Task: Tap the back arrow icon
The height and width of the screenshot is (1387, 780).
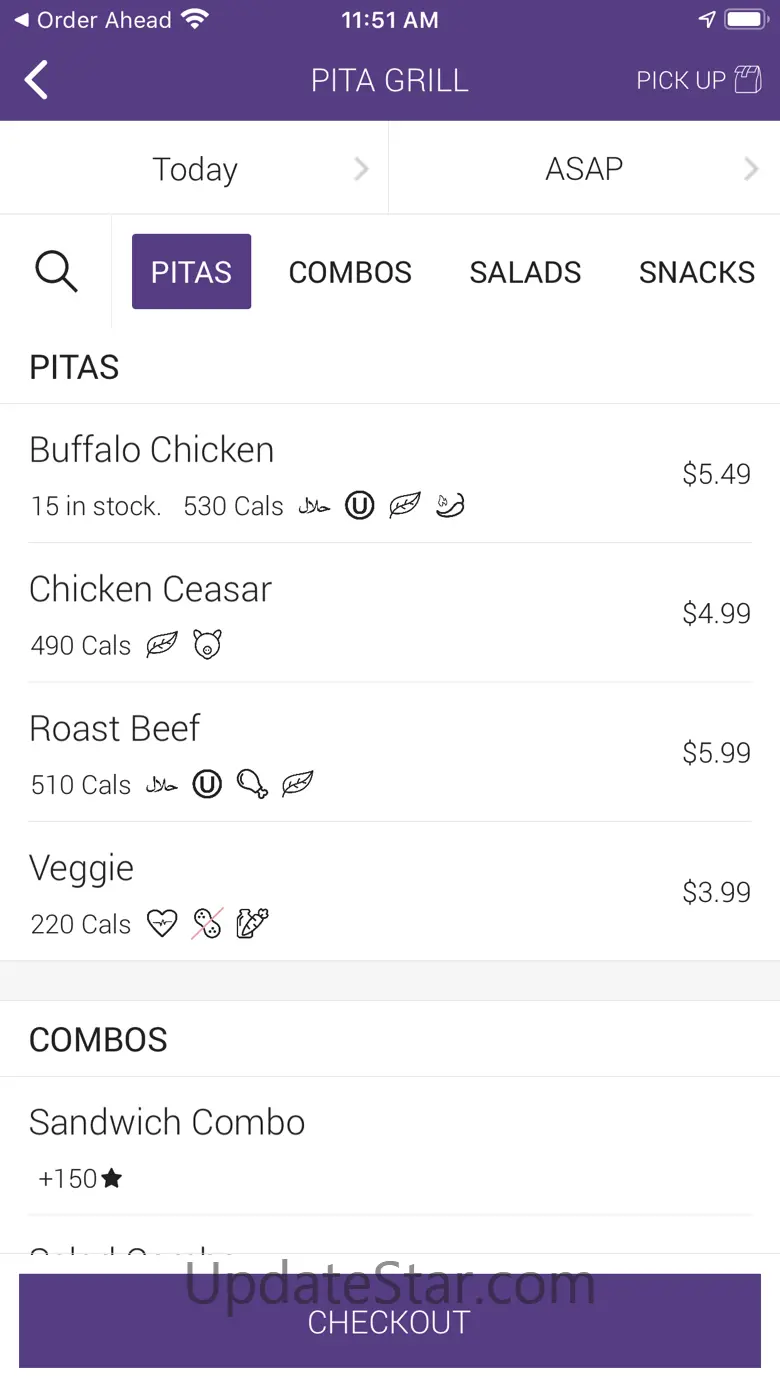Action: coord(37,80)
